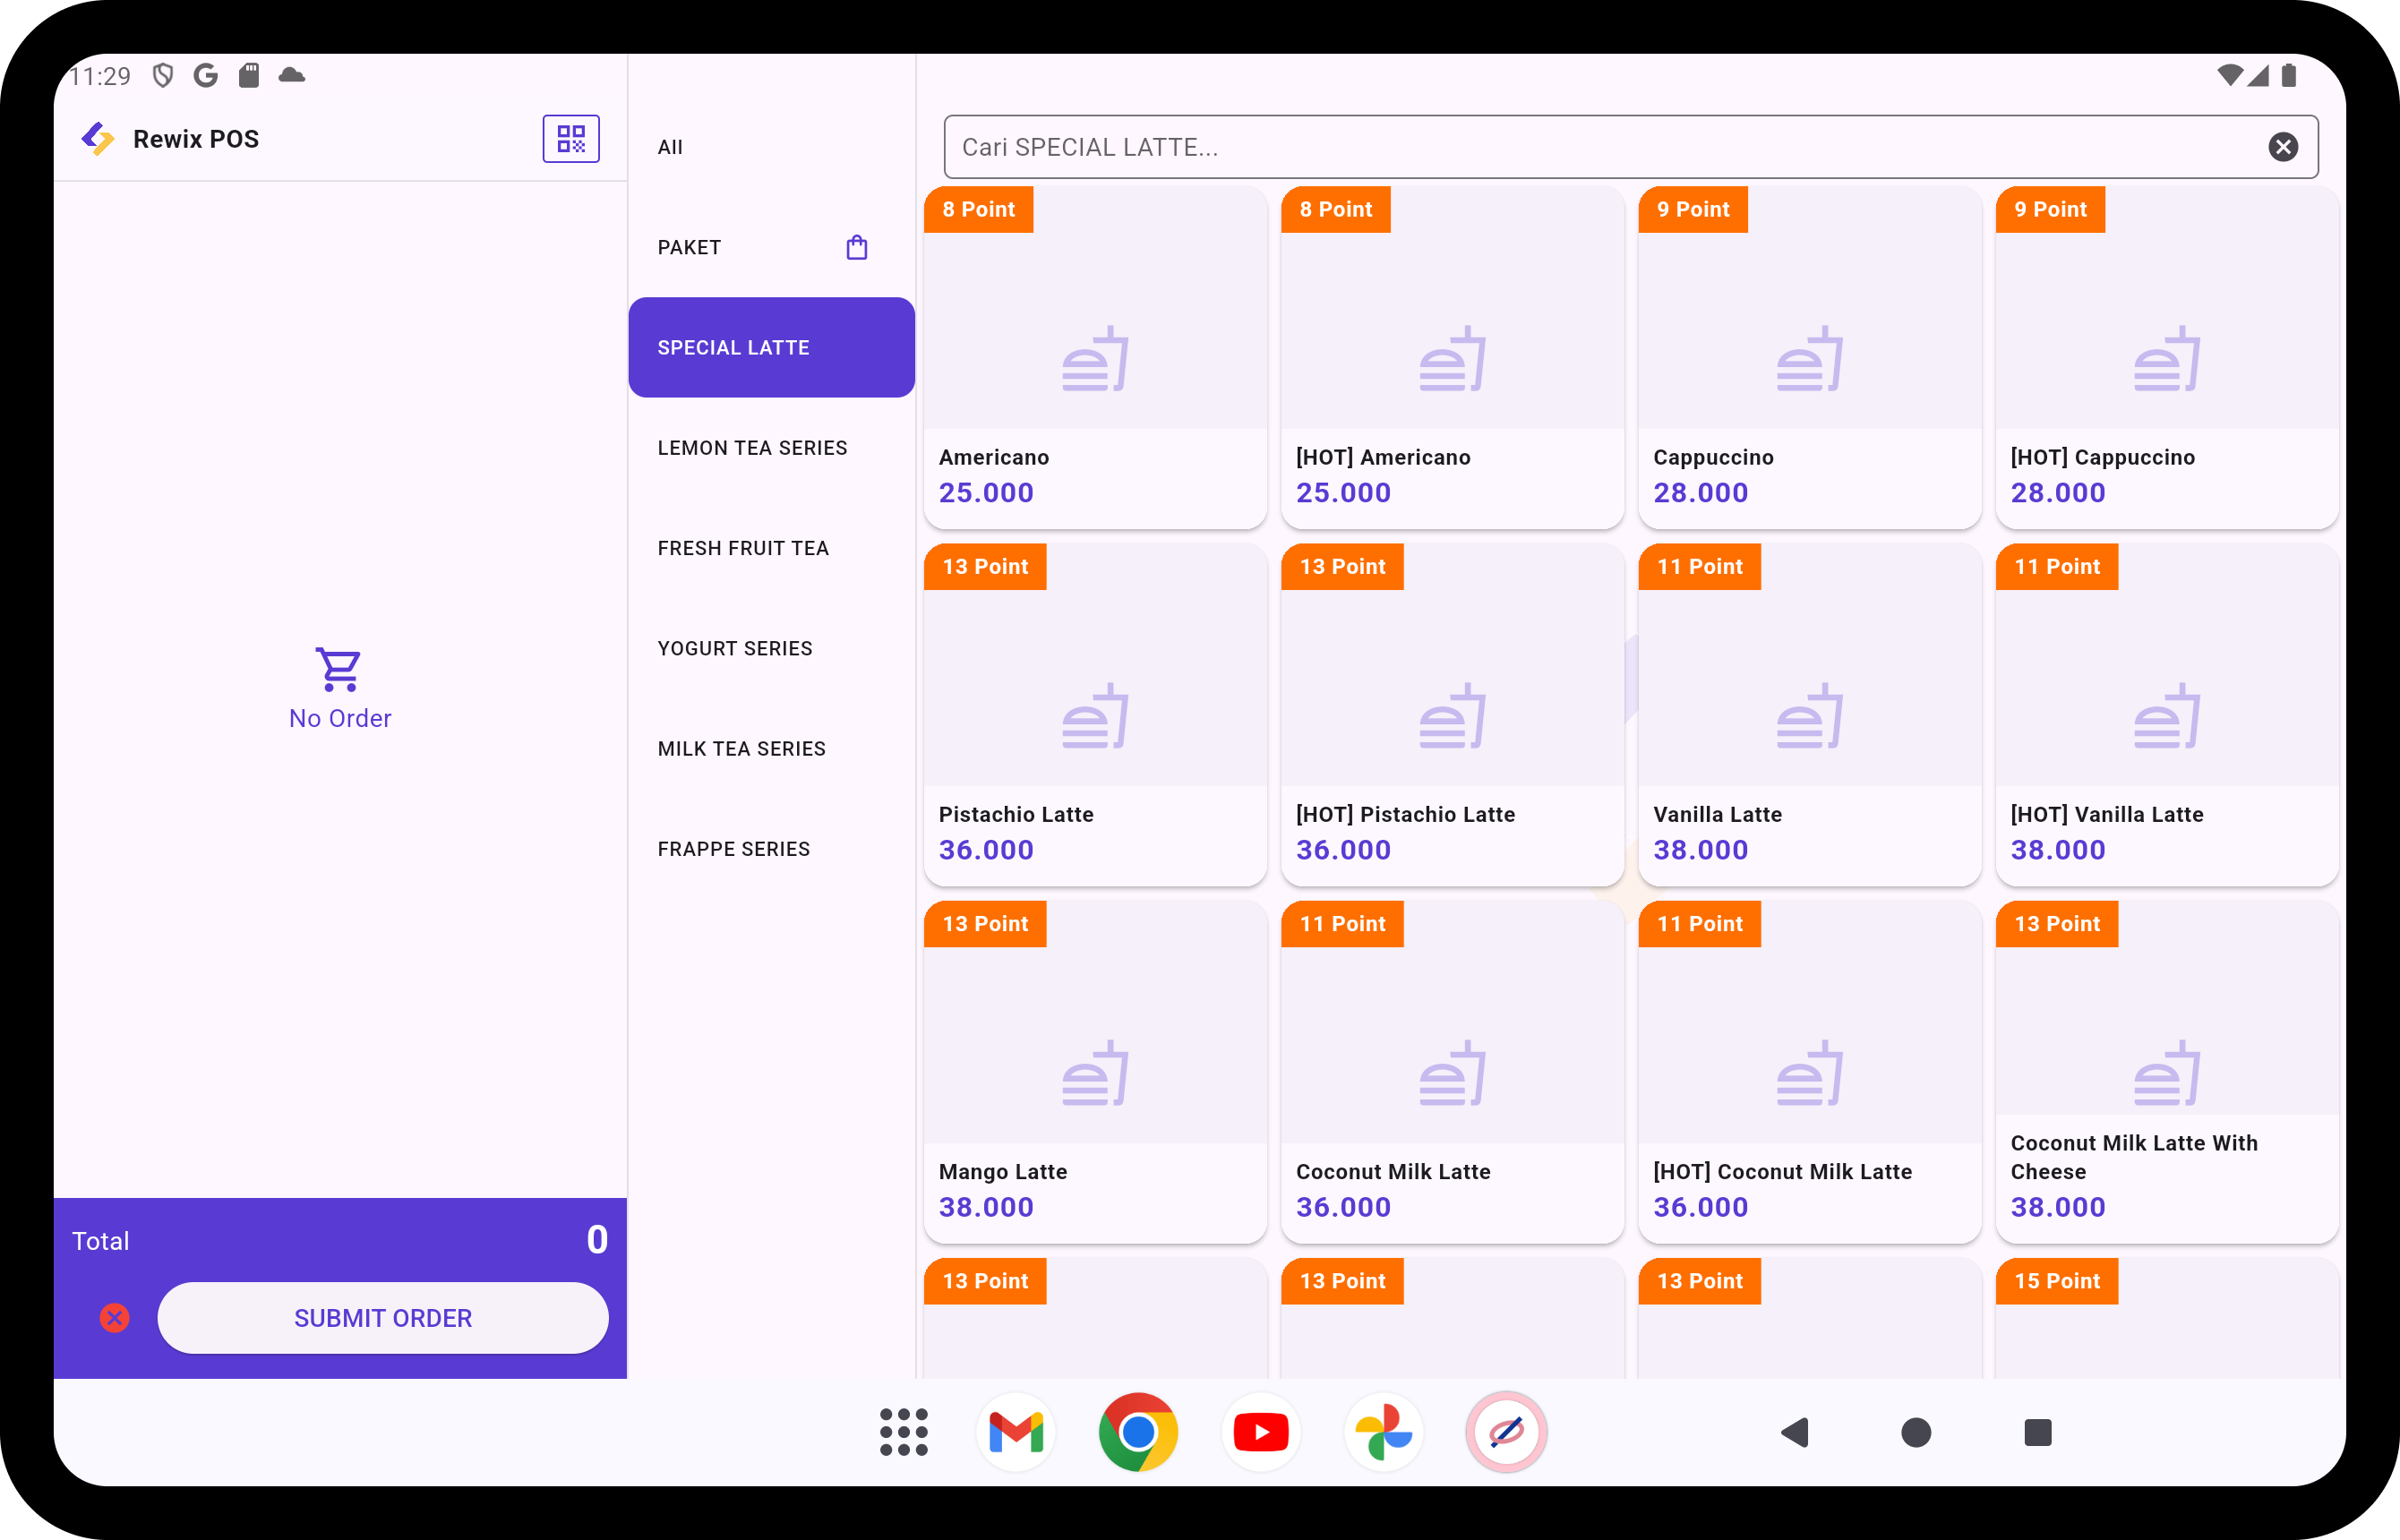Screen dimensions: 2400x1540
Task: Click Mango Latte product 38.000
Action: pyautogui.click(x=1093, y=1070)
